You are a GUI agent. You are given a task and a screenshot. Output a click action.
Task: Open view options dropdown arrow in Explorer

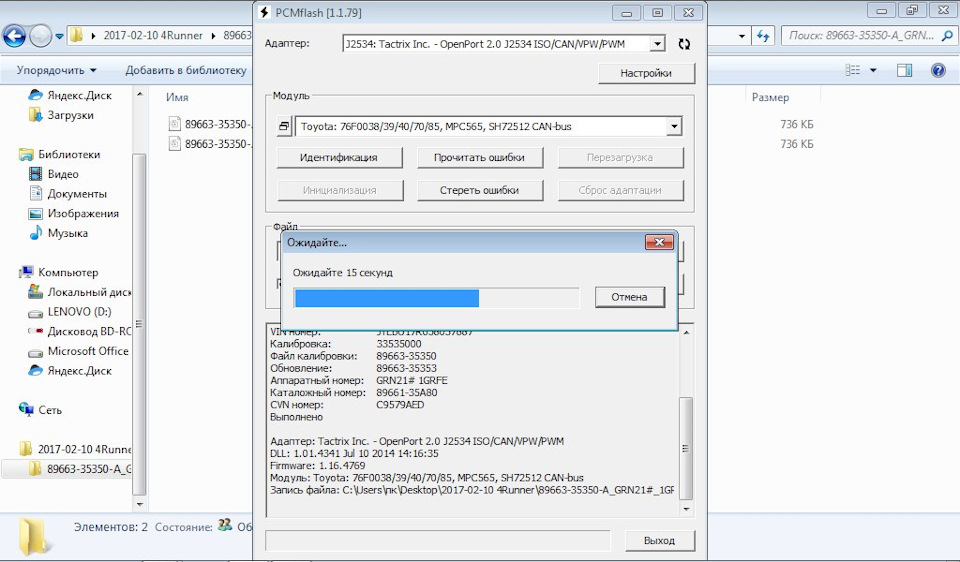(873, 70)
